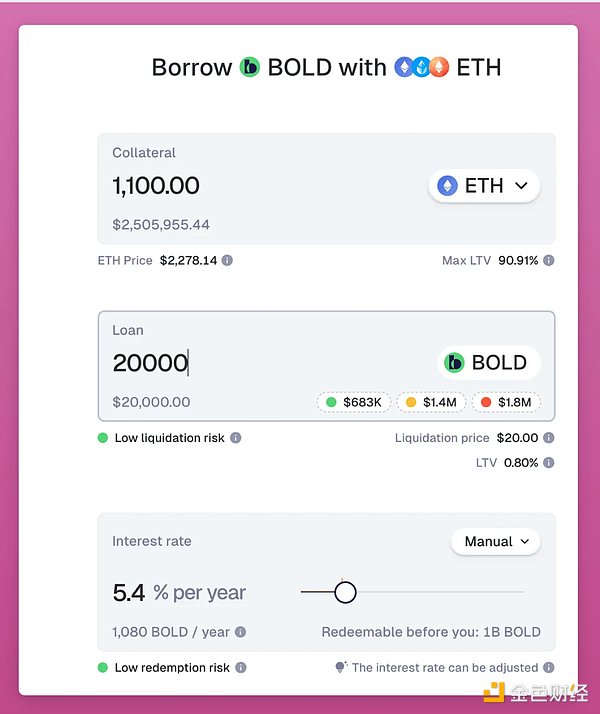Image resolution: width=600 pixels, height=714 pixels.
Task: Select the red $1.8M loan suggestion
Action: (510, 402)
